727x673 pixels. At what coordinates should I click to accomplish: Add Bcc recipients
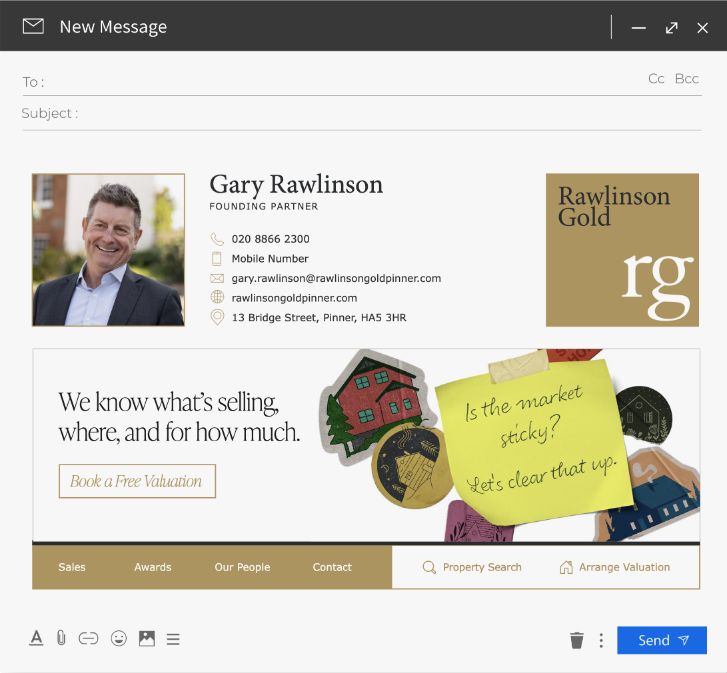pos(687,78)
